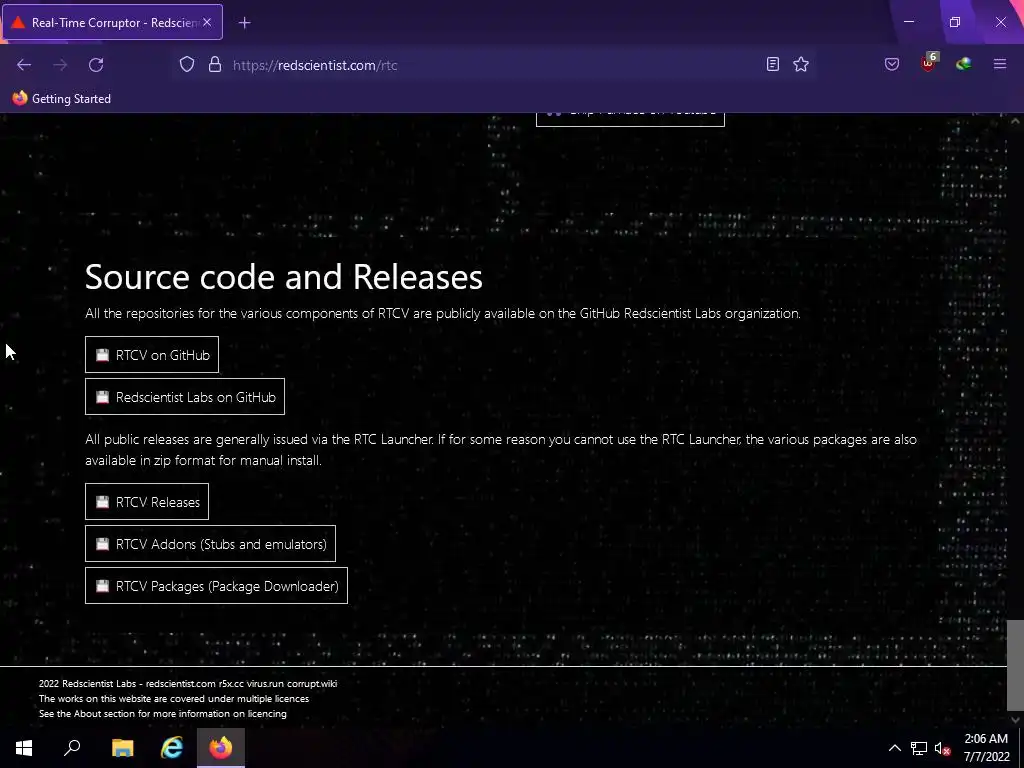Click the 'covered under multiple licences' footer line

[x=174, y=698]
